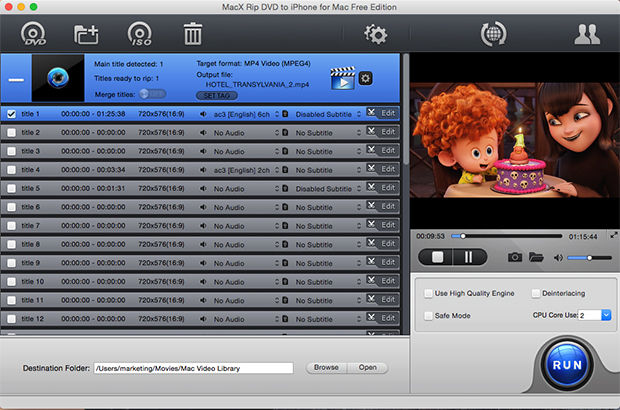This screenshot has height=410, width=620.
Task: Edit title 12
Action: [388, 318]
